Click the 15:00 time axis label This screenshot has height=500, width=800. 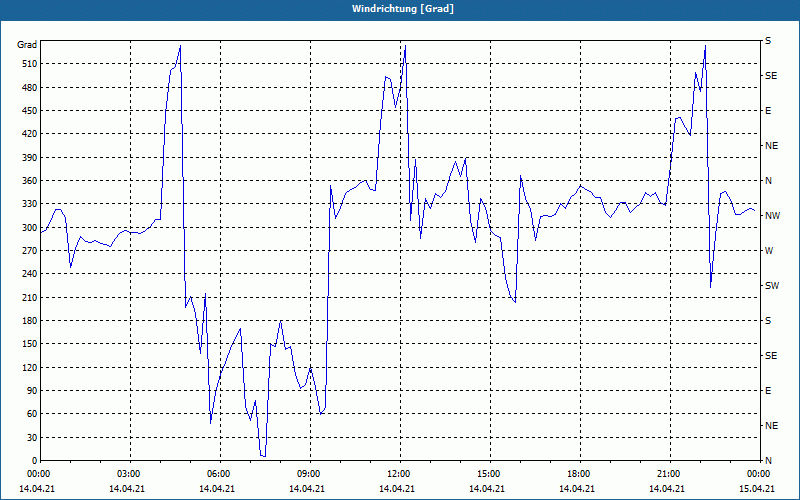(x=490, y=474)
